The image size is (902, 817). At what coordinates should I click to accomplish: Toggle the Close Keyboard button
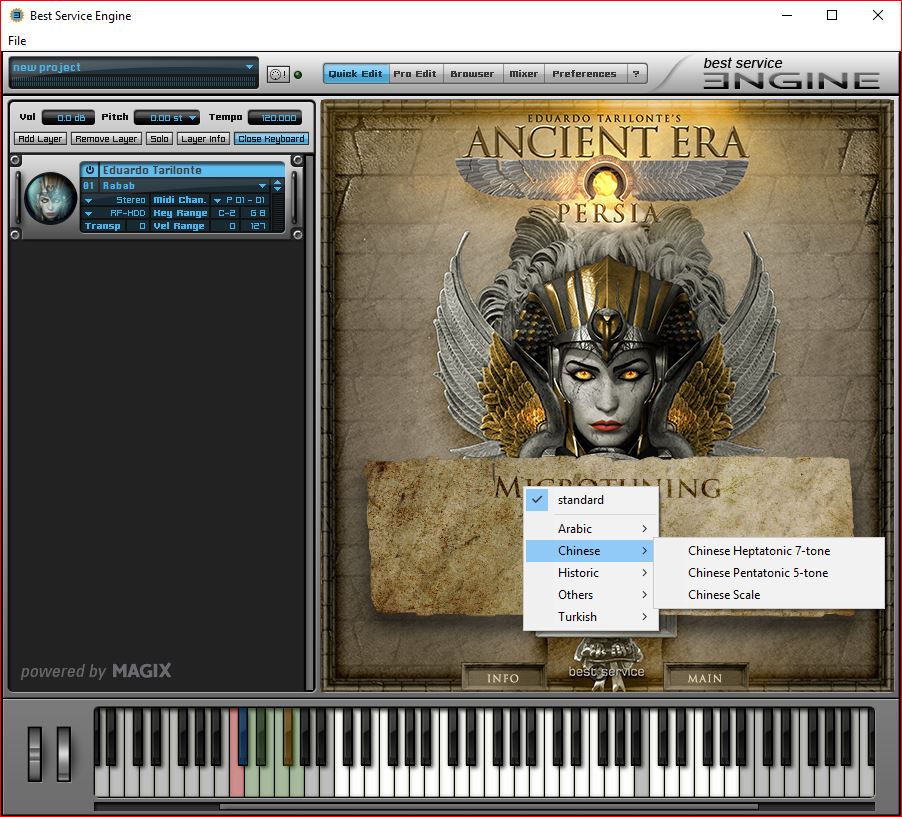tap(271, 139)
